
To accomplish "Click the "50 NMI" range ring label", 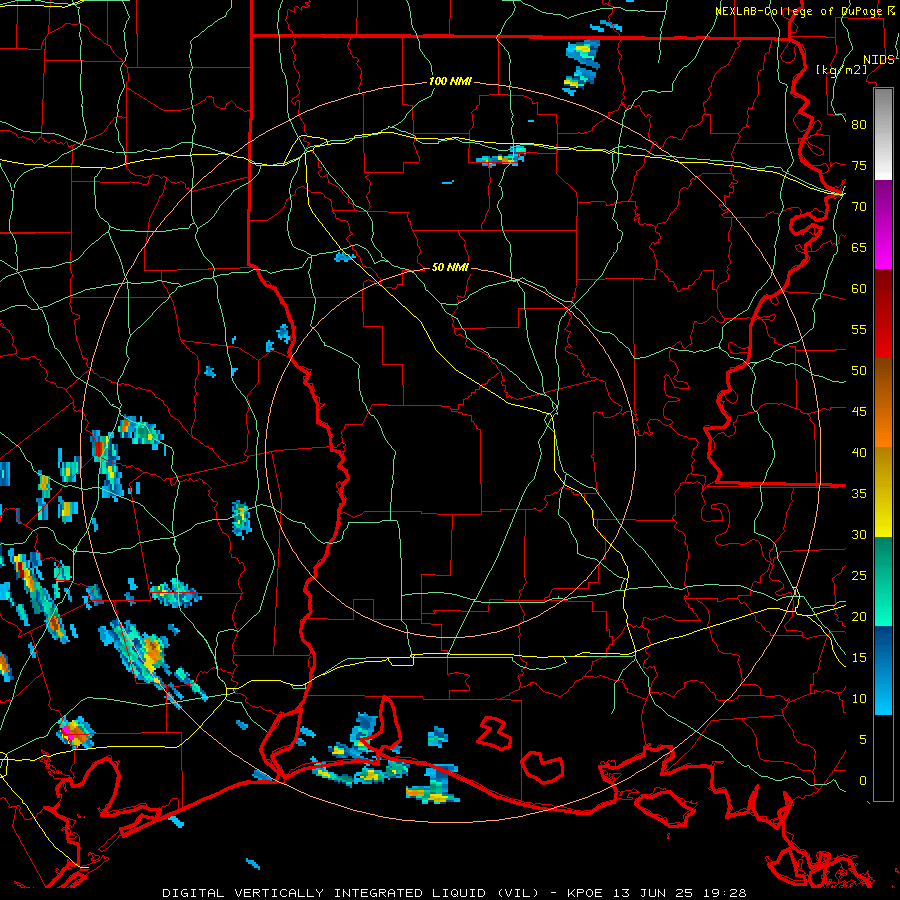I will pyautogui.click(x=450, y=267).
